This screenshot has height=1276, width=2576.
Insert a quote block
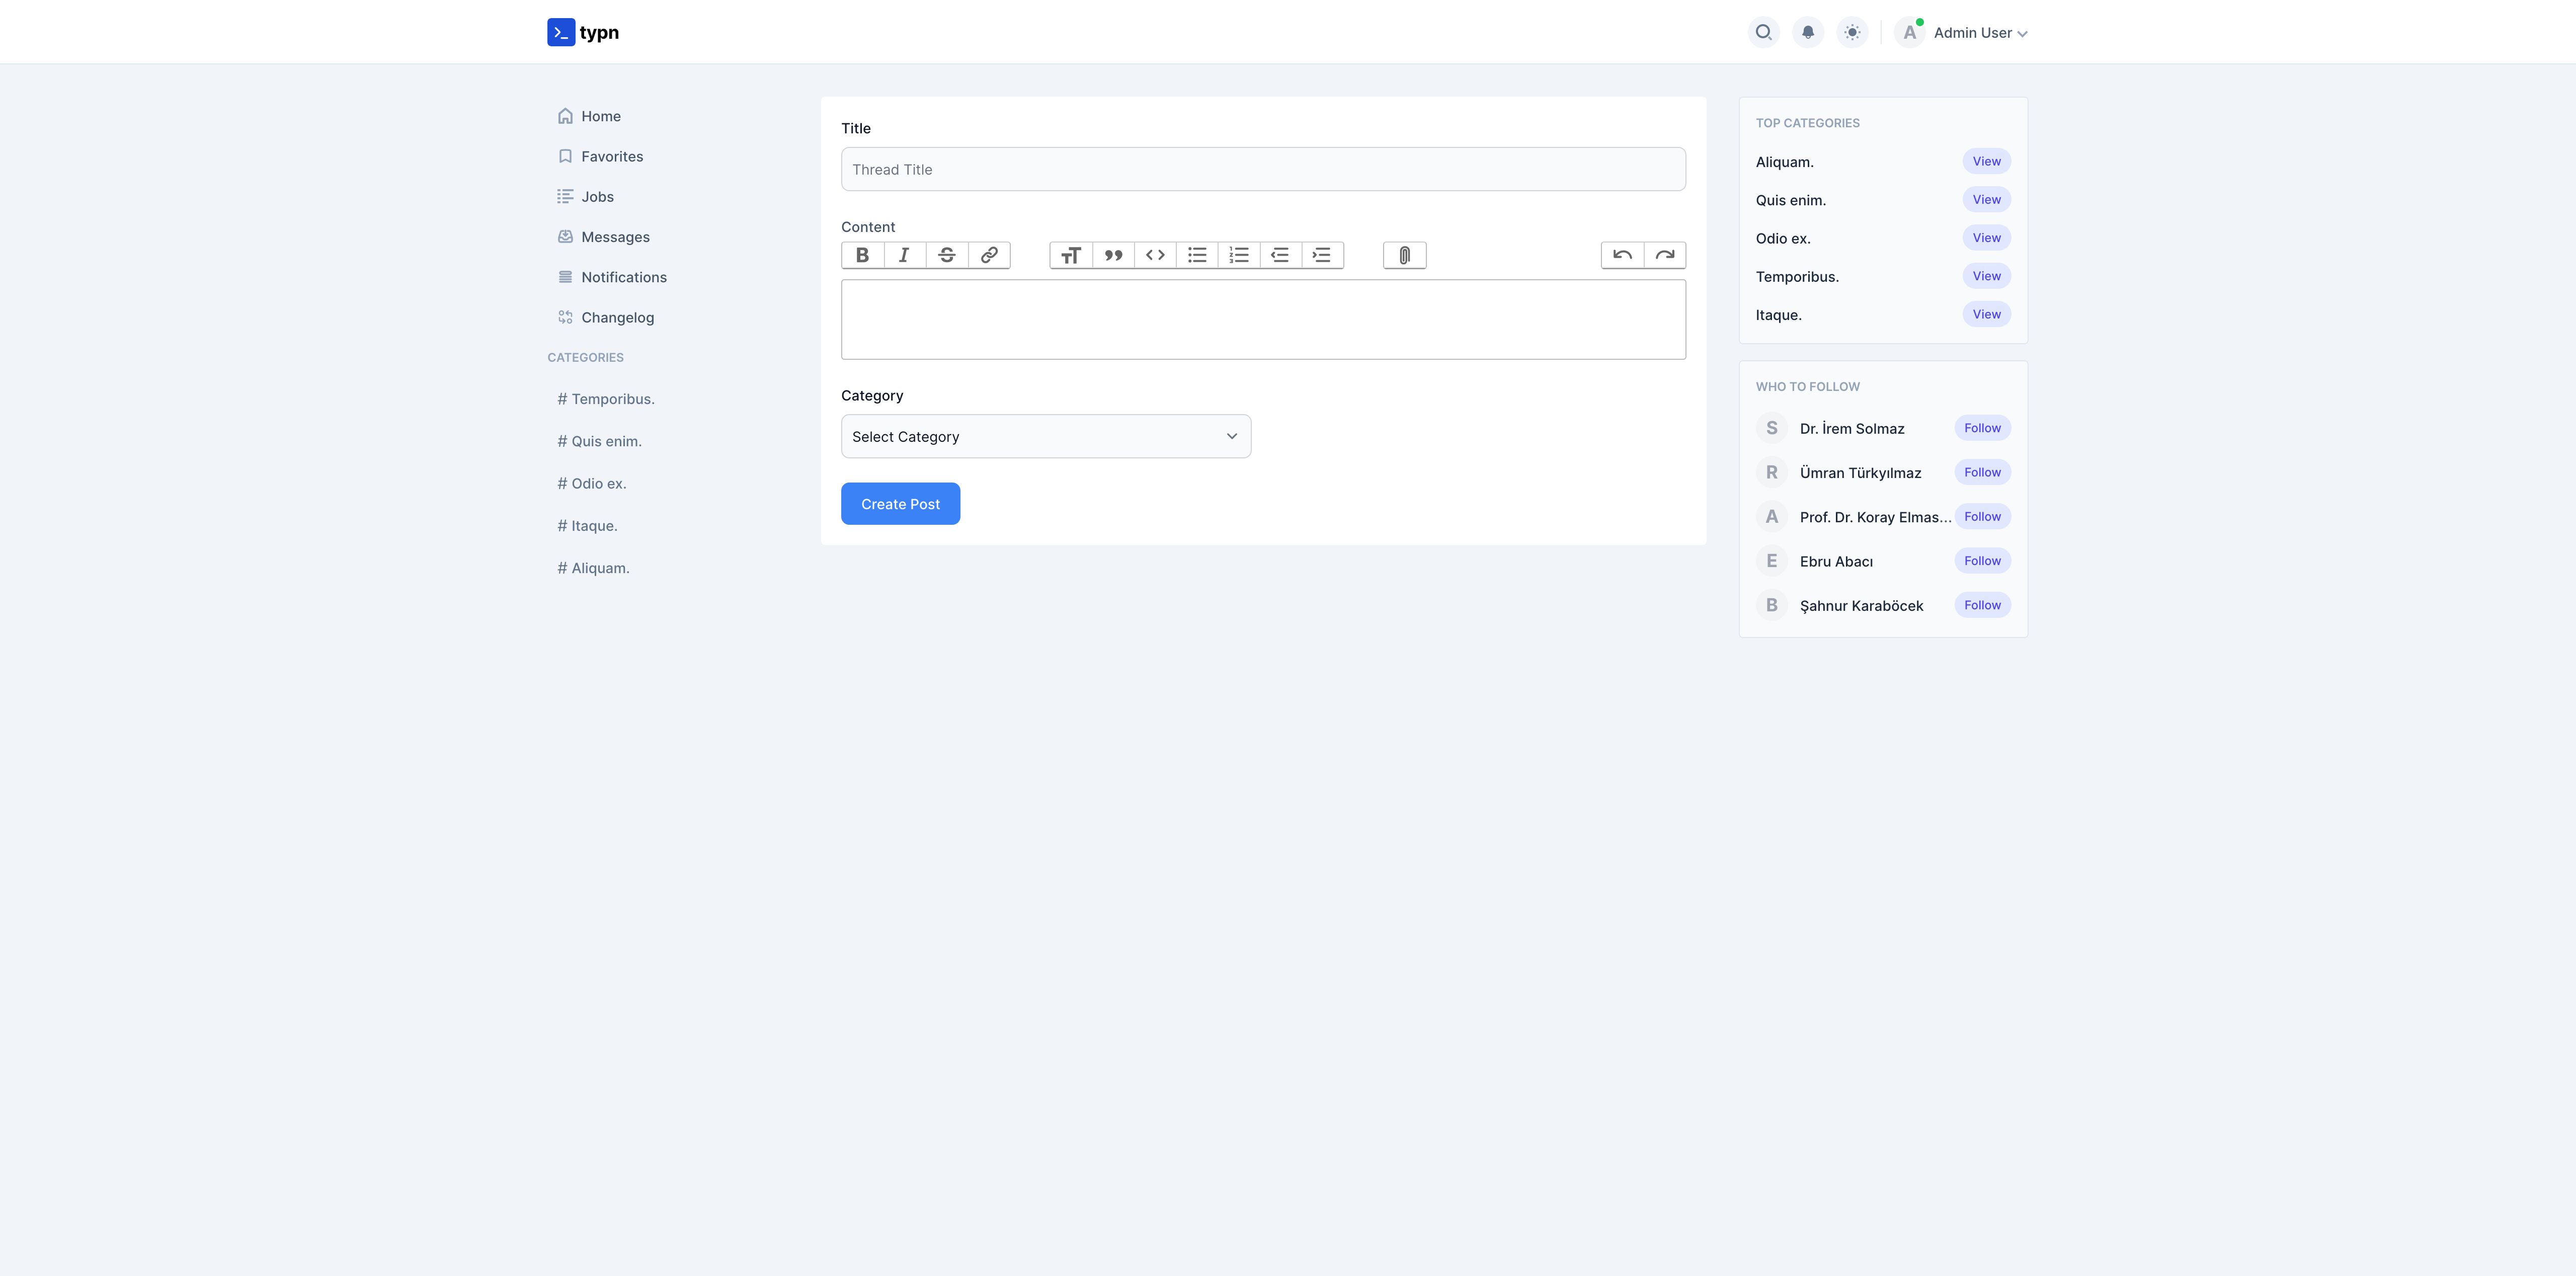(x=1112, y=255)
